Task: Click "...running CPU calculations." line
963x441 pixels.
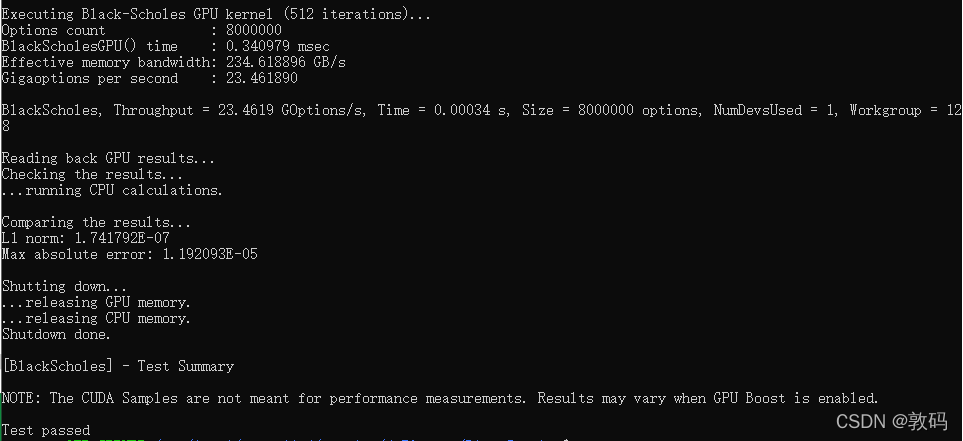Action: click(112, 190)
